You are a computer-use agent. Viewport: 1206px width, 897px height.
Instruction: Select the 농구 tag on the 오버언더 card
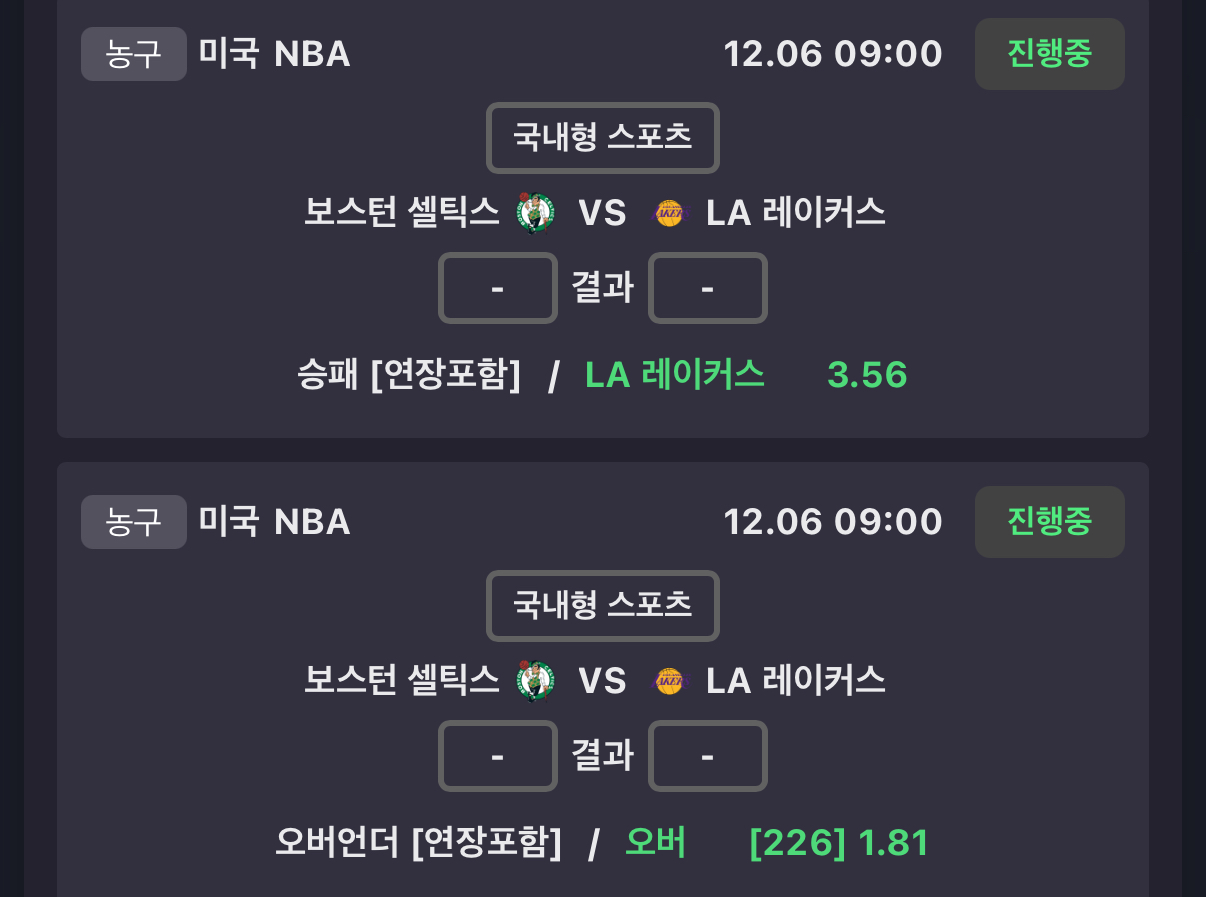click(x=133, y=522)
